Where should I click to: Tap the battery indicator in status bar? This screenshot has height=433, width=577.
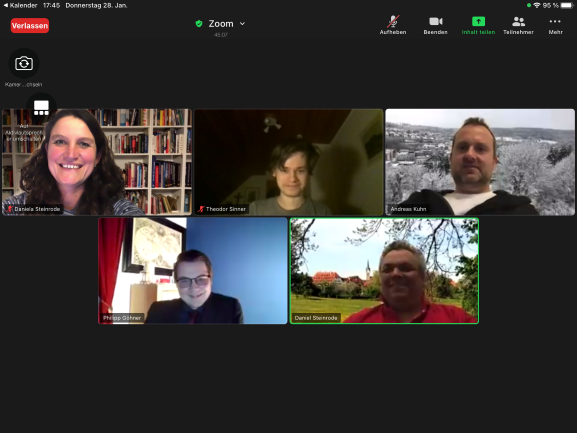[567, 5]
